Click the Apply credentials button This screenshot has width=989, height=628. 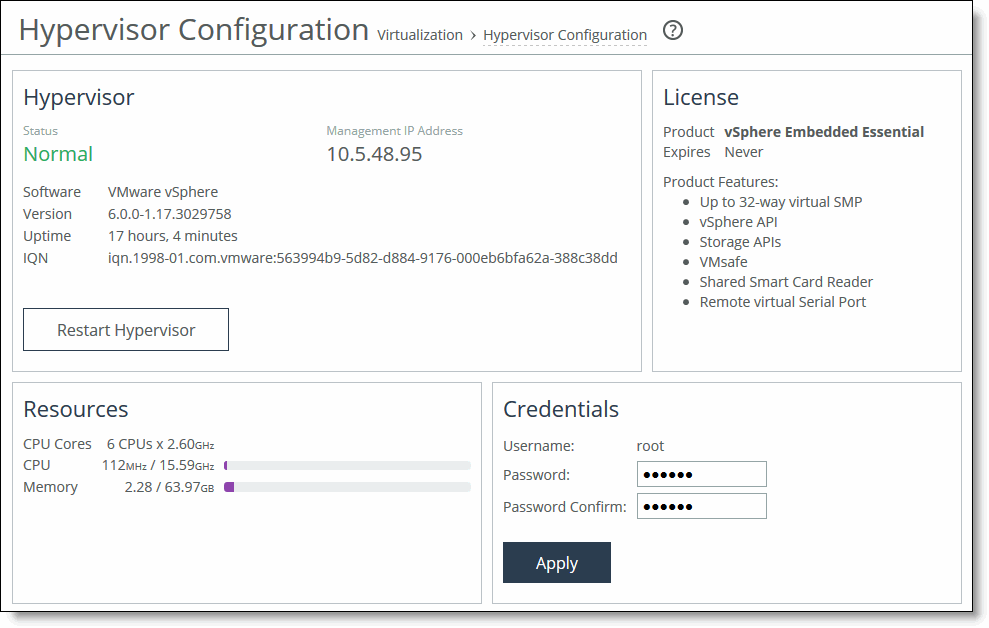tap(557, 562)
